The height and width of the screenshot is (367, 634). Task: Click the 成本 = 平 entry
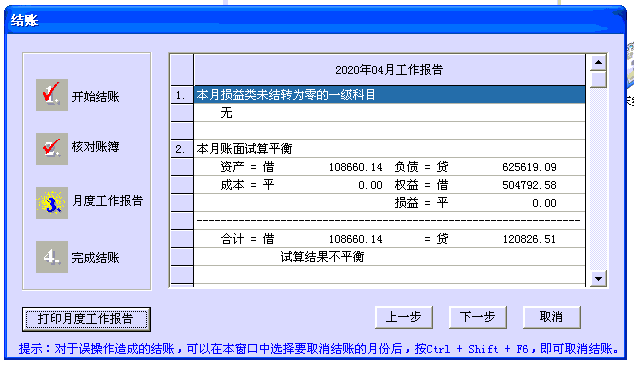pos(247,185)
